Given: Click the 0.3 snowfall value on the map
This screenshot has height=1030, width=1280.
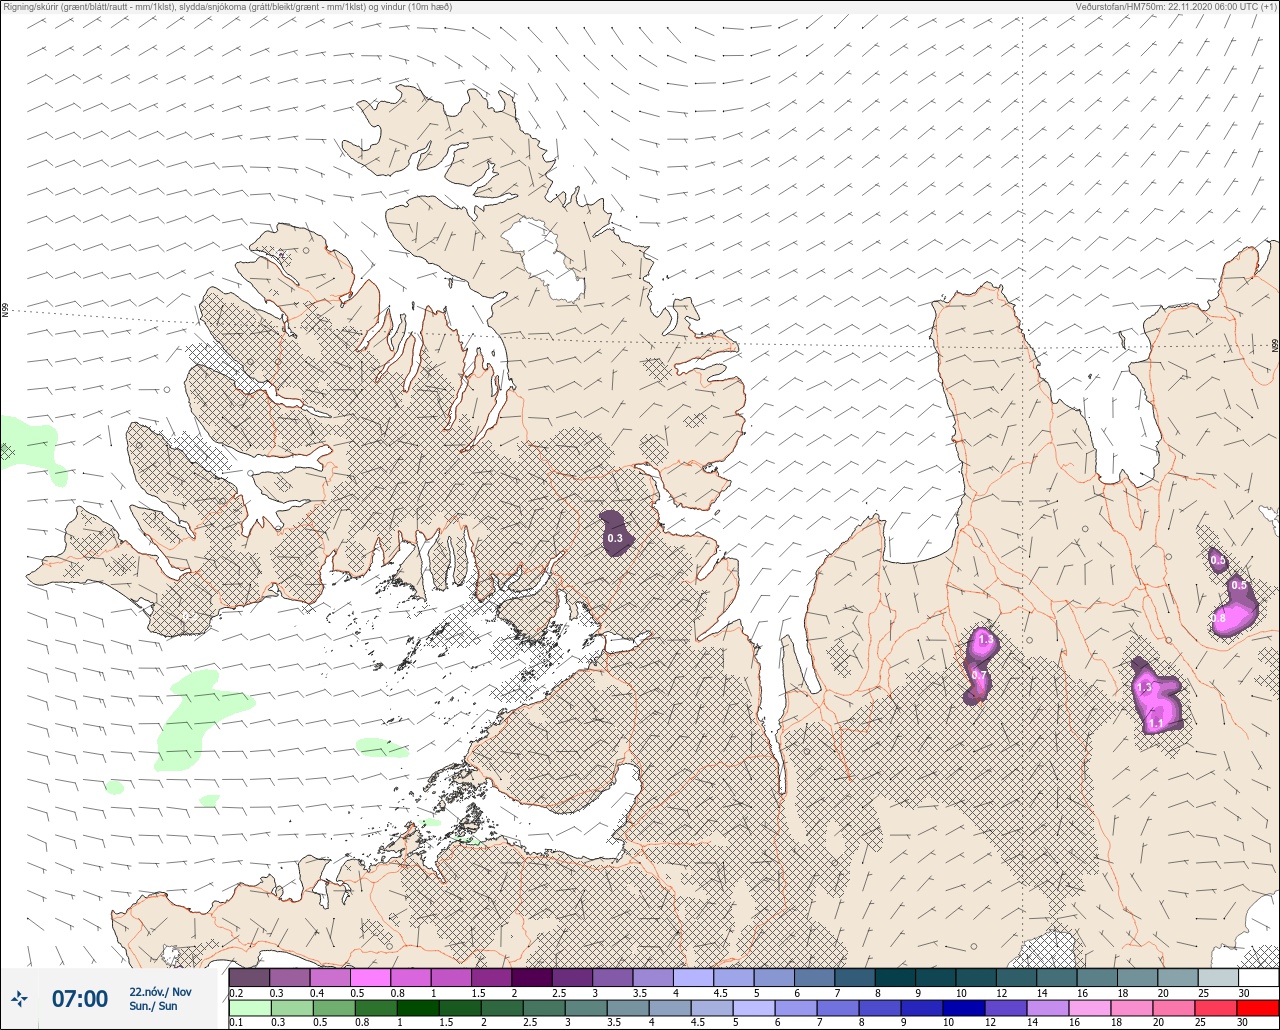Looking at the screenshot, I should [615, 539].
